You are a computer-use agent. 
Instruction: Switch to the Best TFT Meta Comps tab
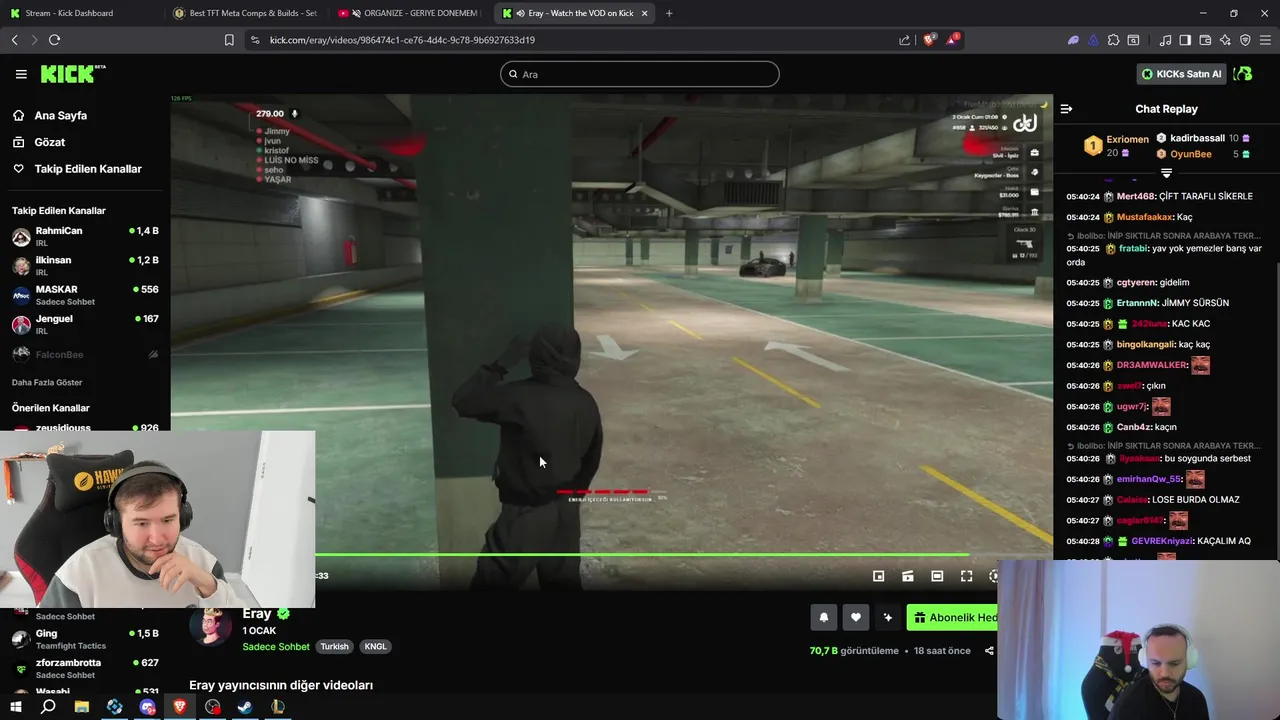(x=245, y=13)
